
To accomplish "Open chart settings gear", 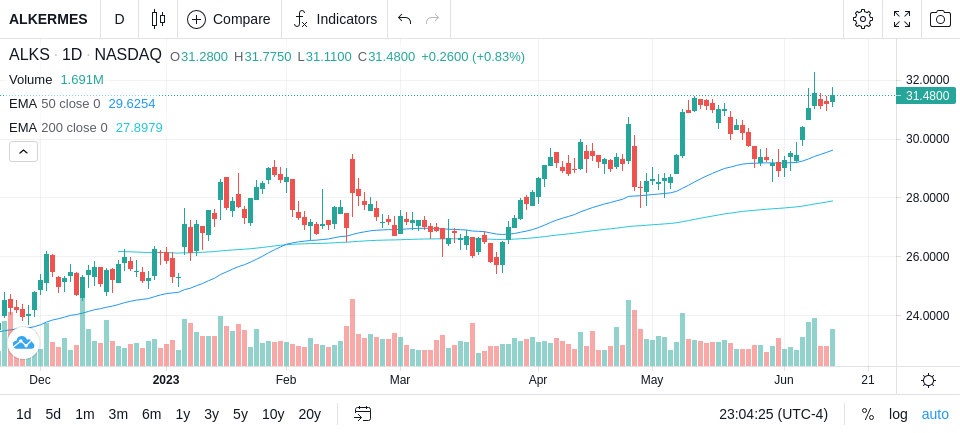I will click(863, 19).
